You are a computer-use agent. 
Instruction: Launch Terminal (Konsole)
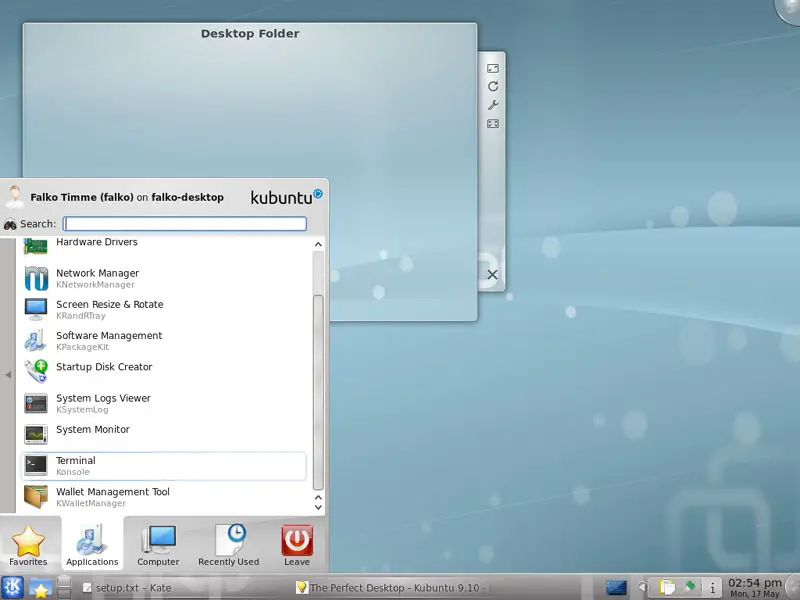(x=164, y=466)
